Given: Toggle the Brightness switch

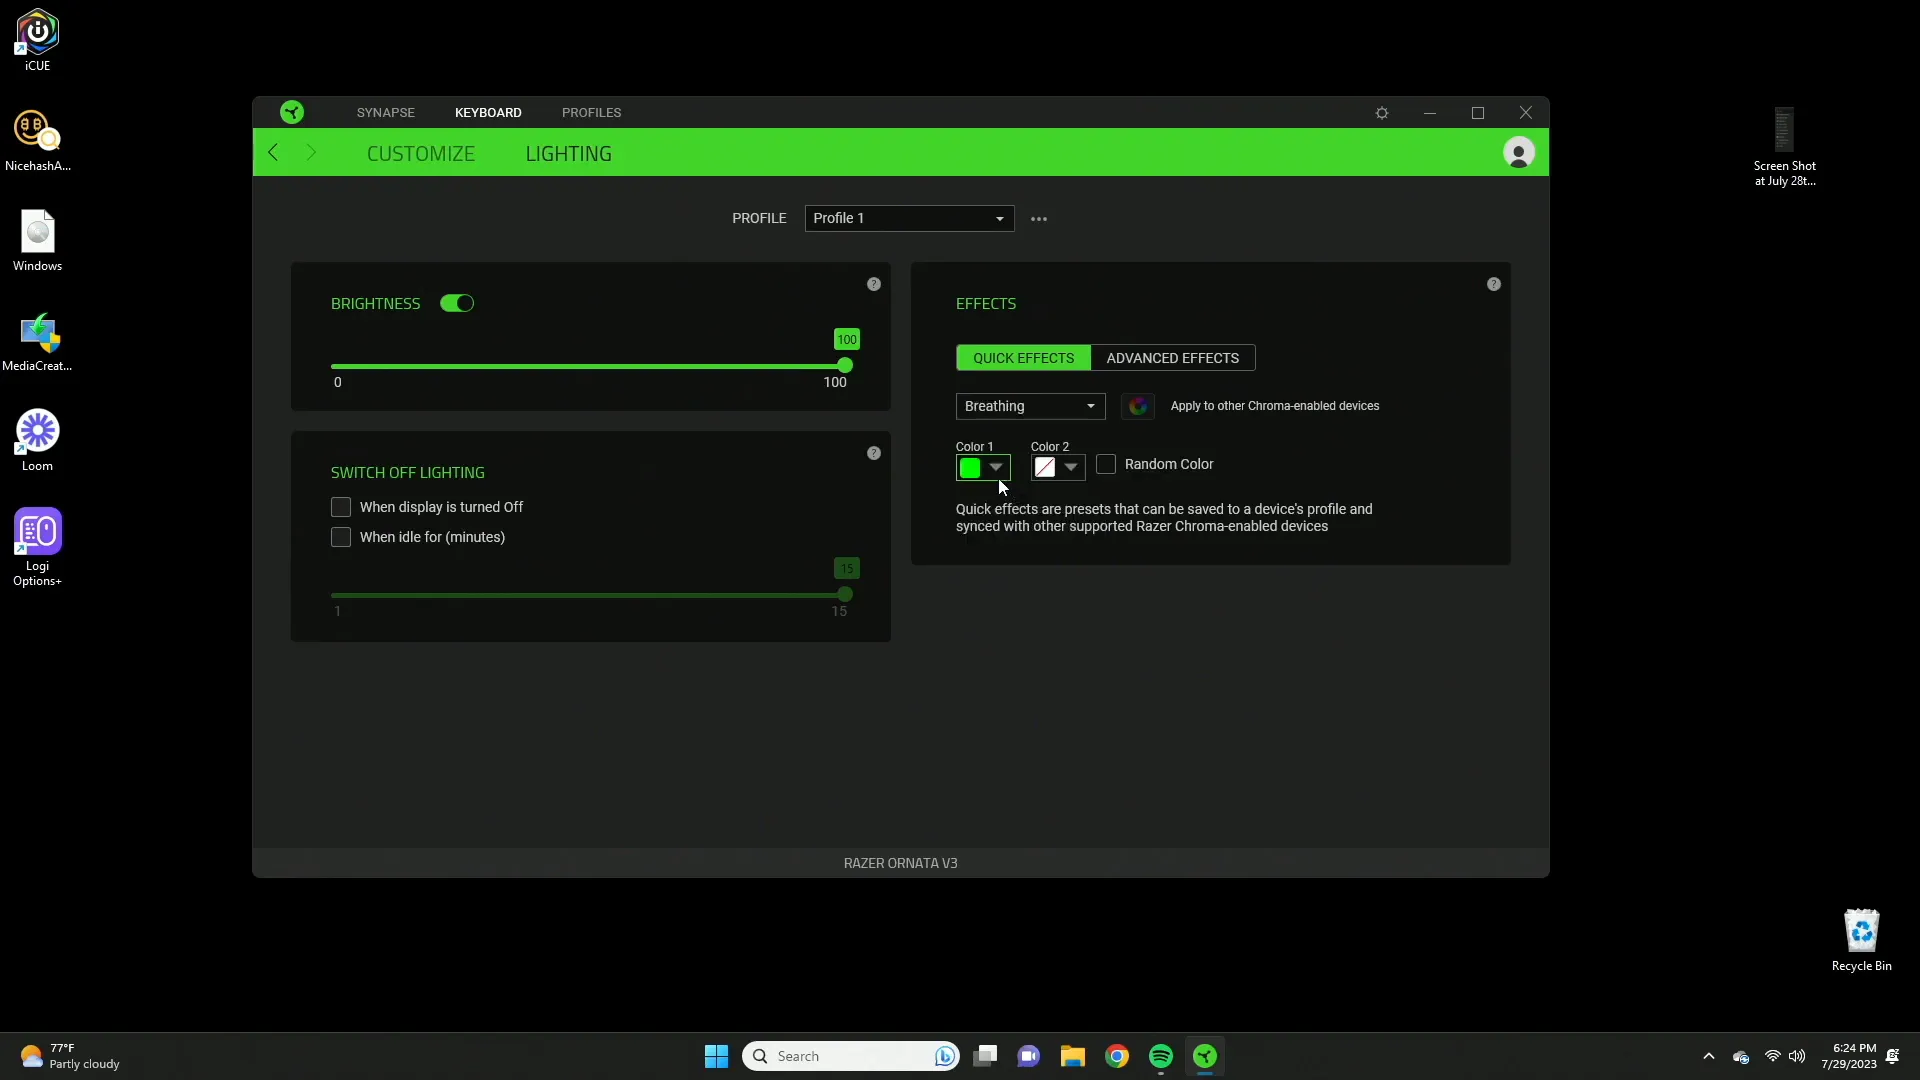Looking at the screenshot, I should (x=457, y=304).
